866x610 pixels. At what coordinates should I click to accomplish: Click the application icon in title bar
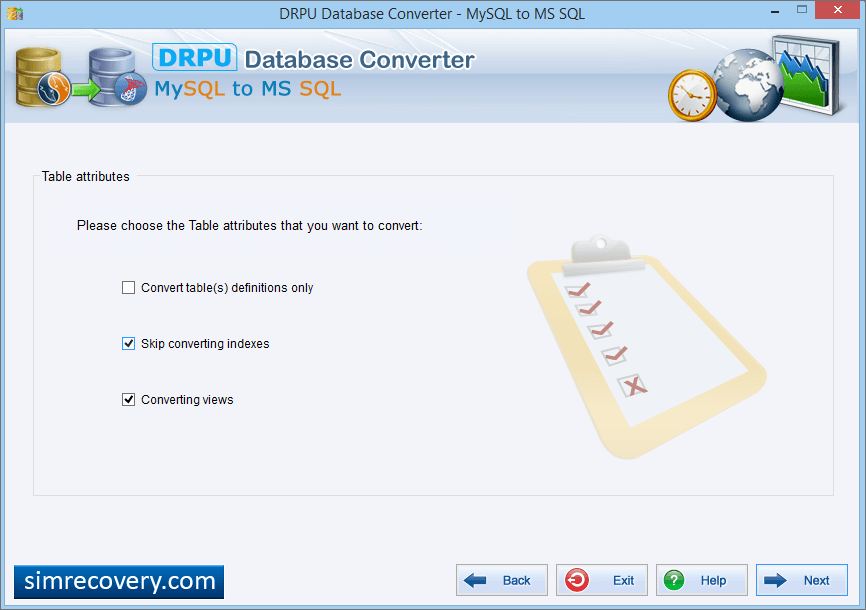(x=15, y=13)
